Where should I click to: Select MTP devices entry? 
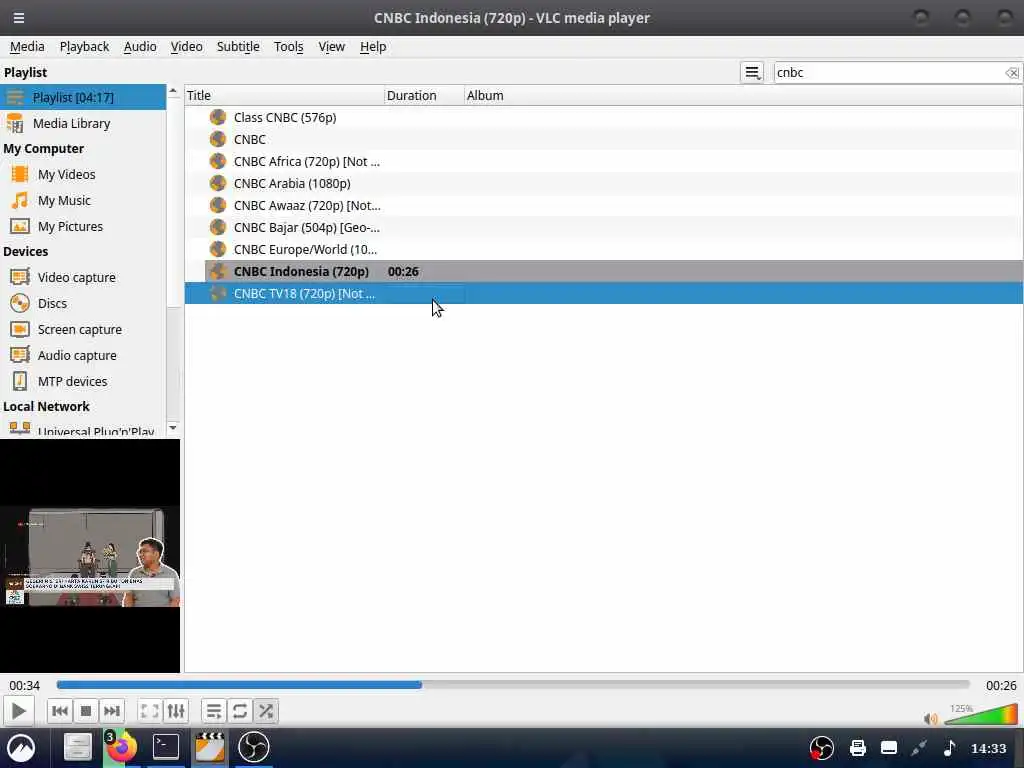coord(83,381)
